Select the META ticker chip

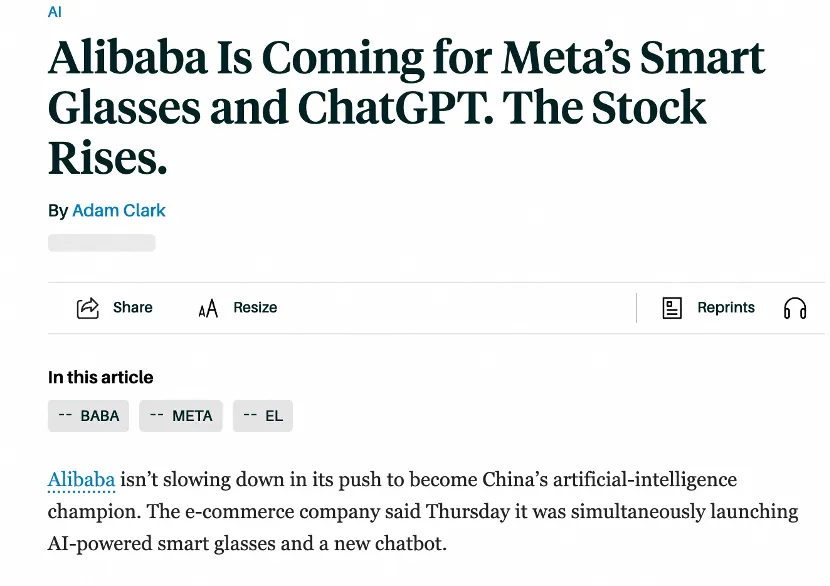point(181,416)
